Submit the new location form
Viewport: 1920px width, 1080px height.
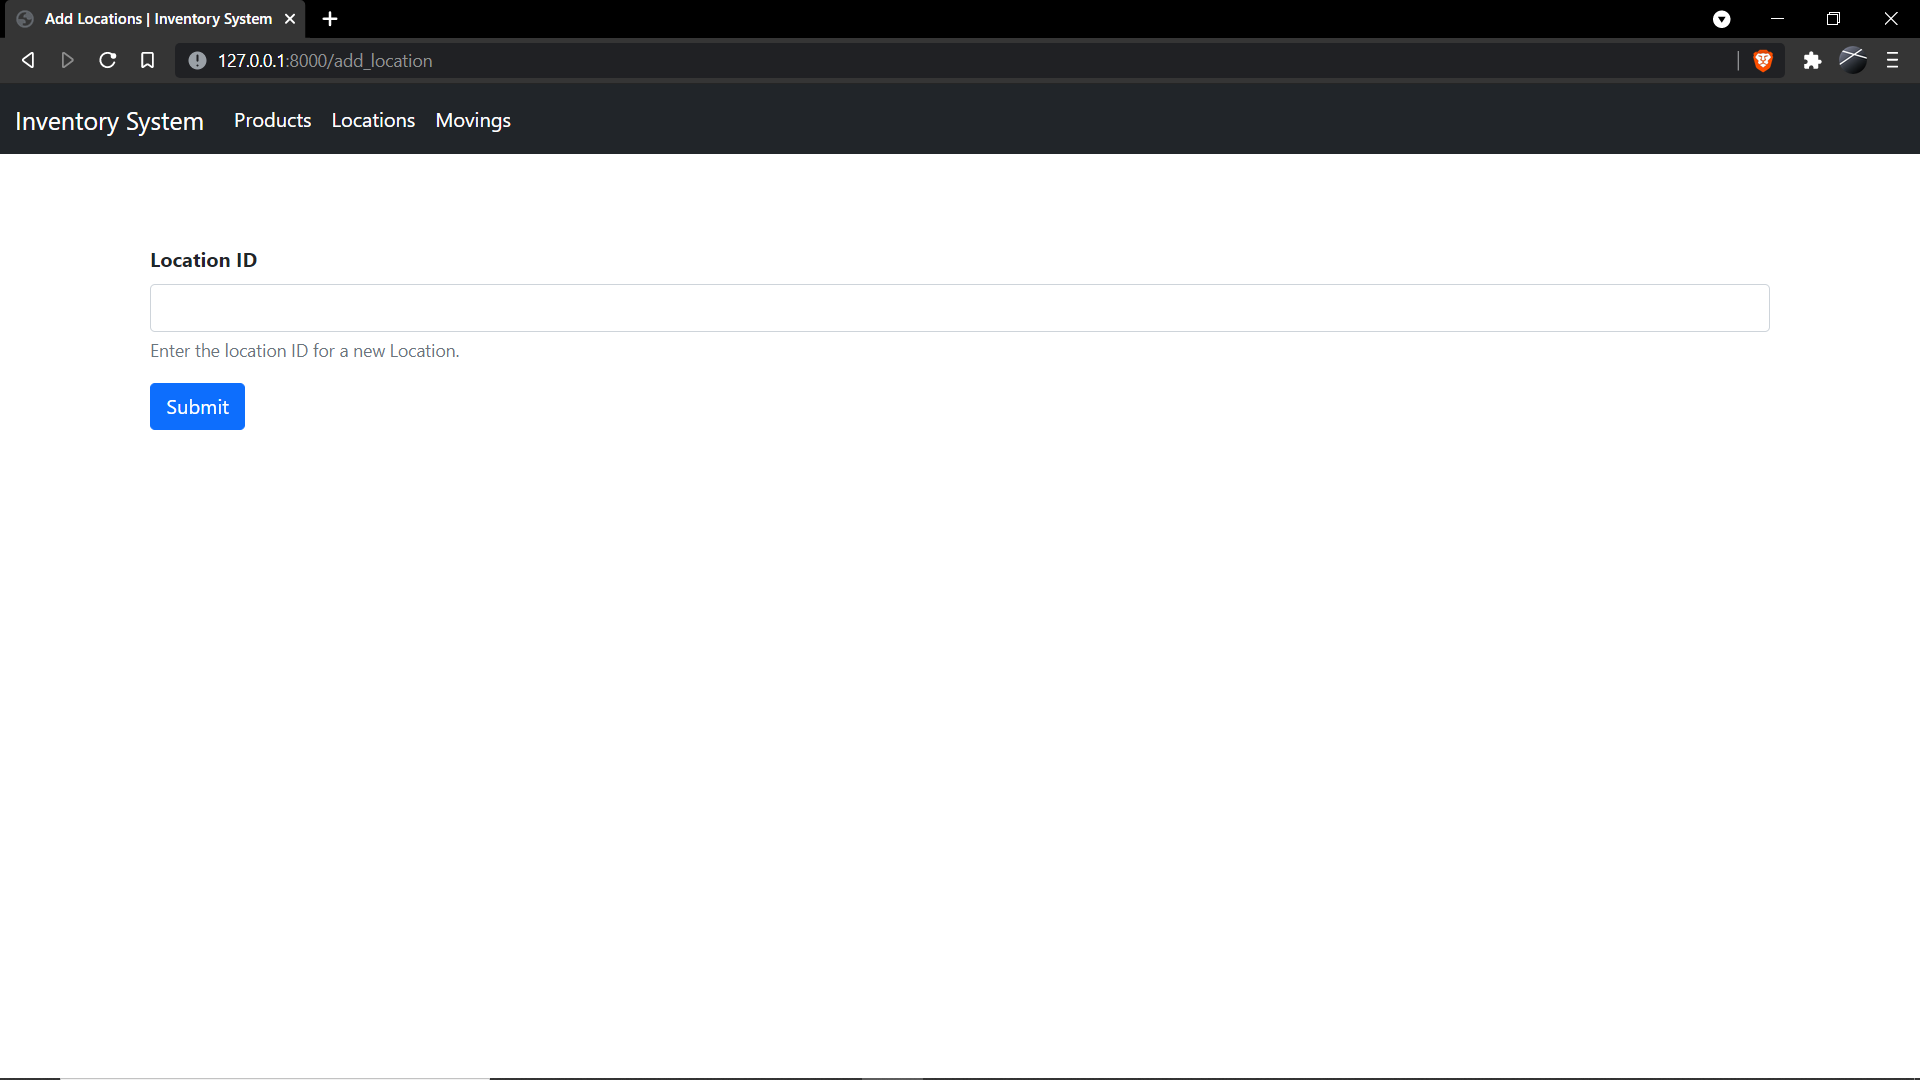[x=197, y=407]
